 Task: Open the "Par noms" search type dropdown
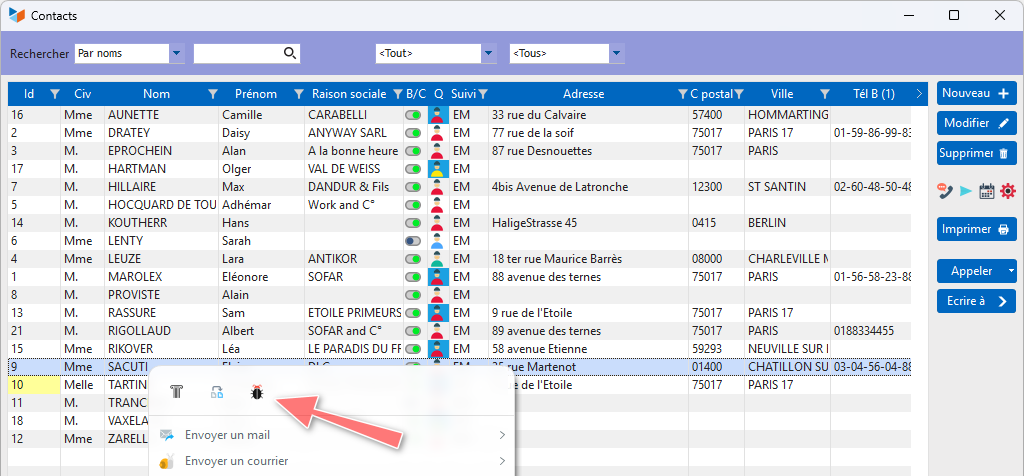pyautogui.click(x=177, y=53)
